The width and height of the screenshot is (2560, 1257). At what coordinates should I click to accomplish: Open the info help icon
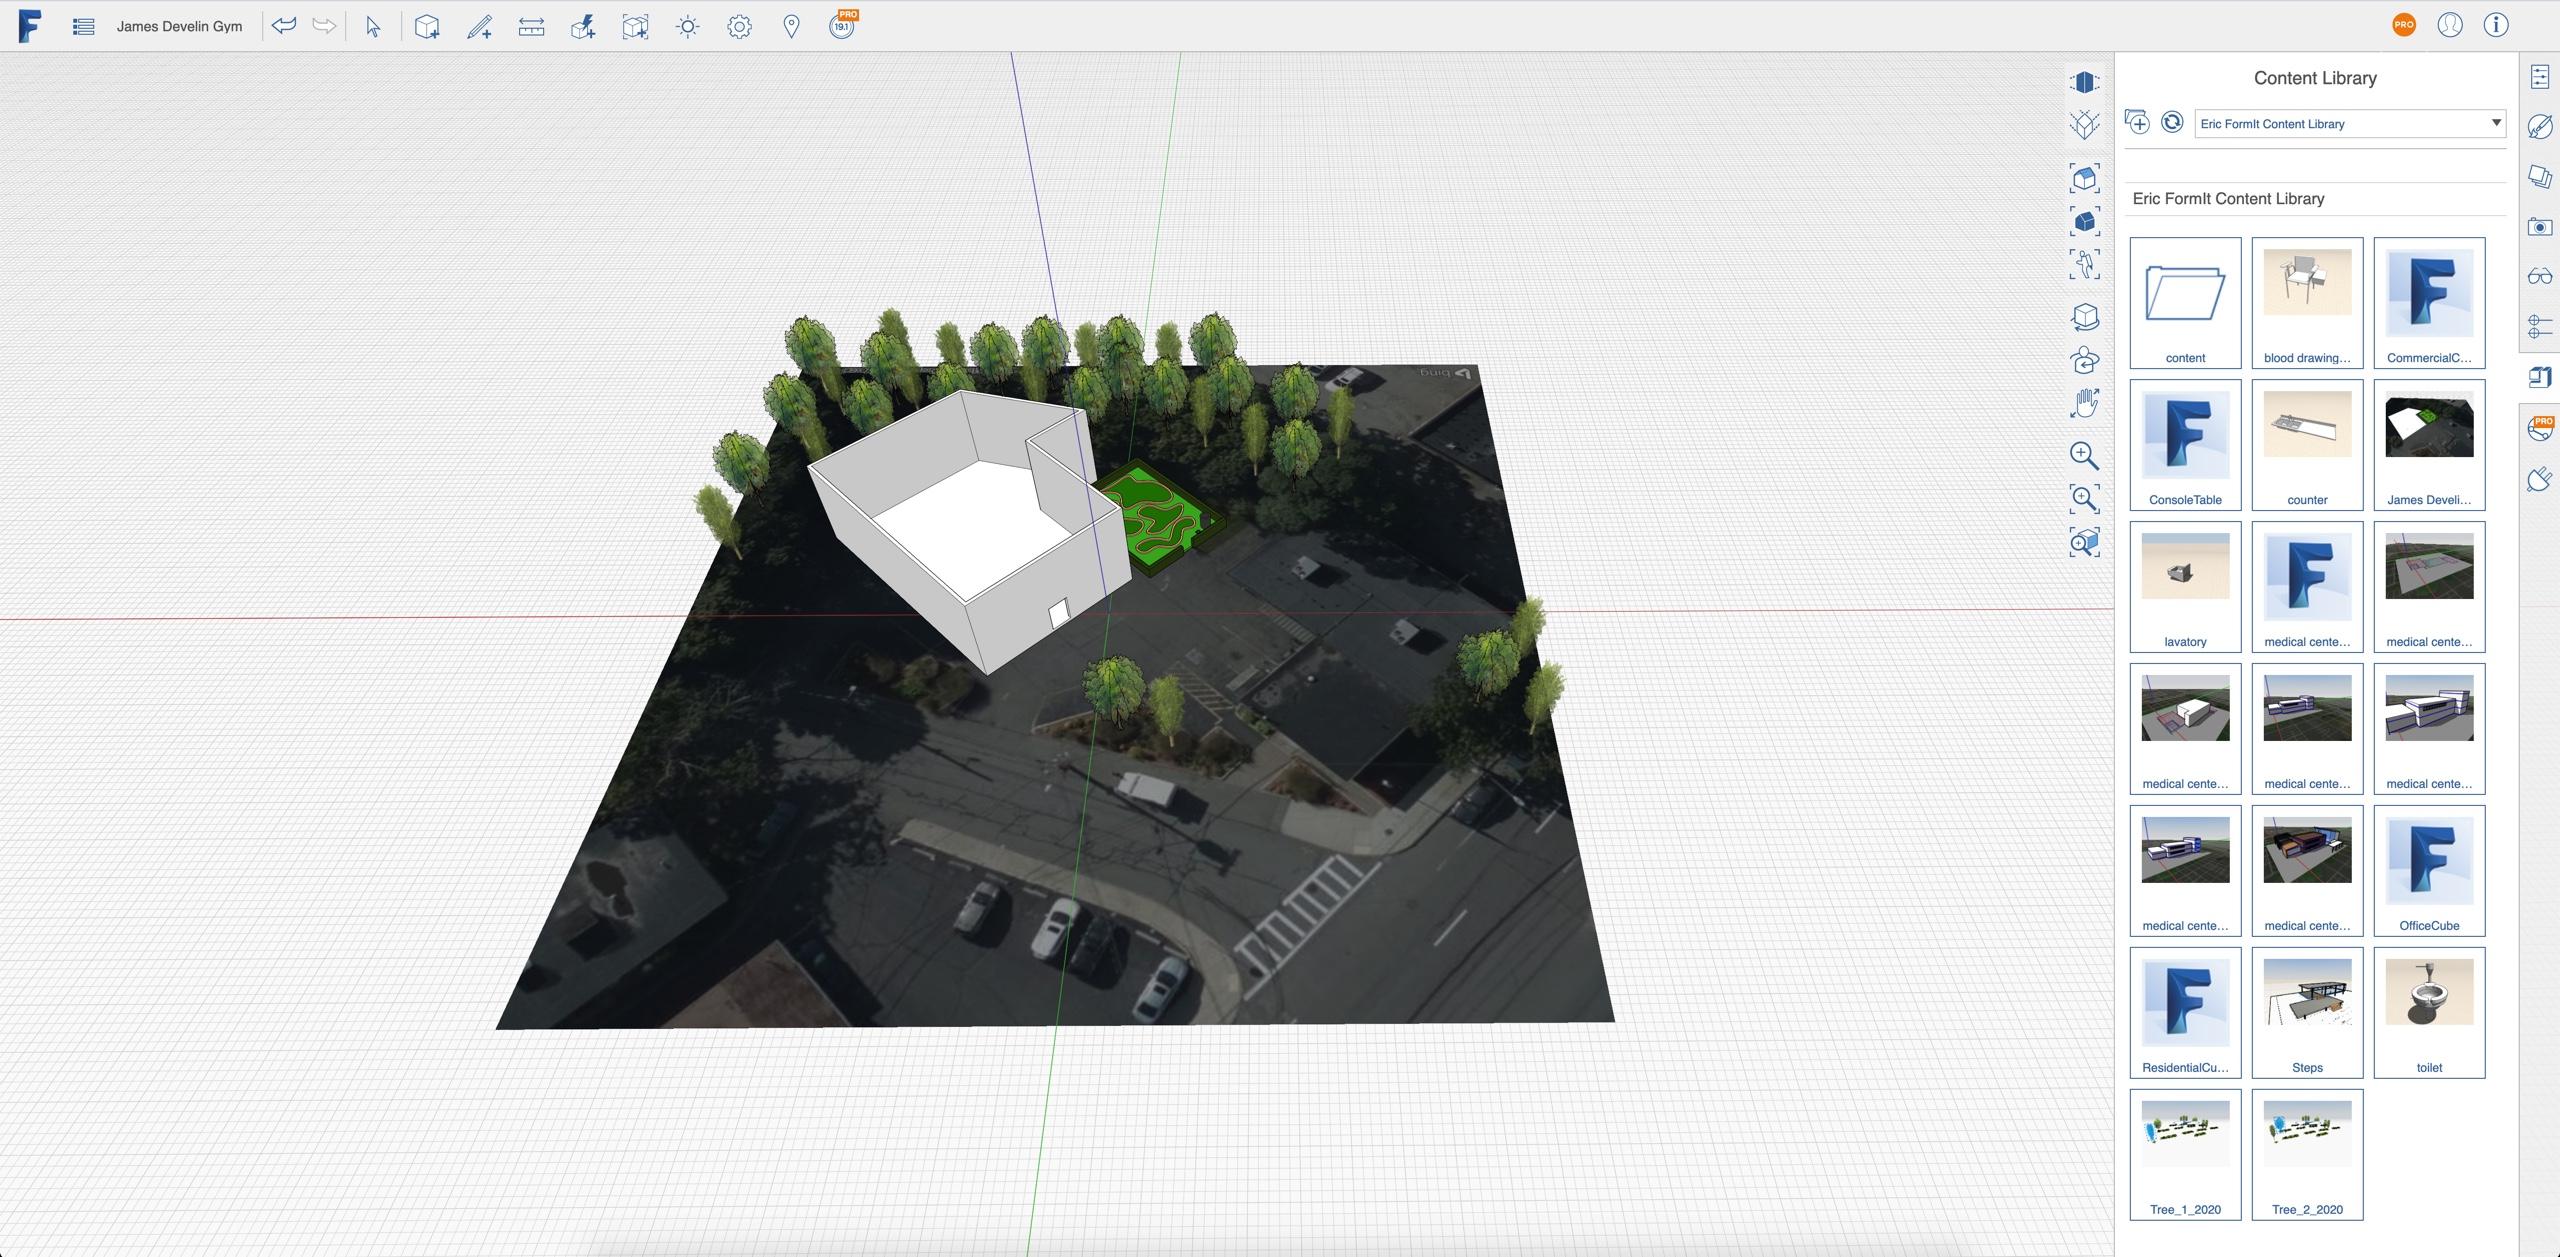2496,25
